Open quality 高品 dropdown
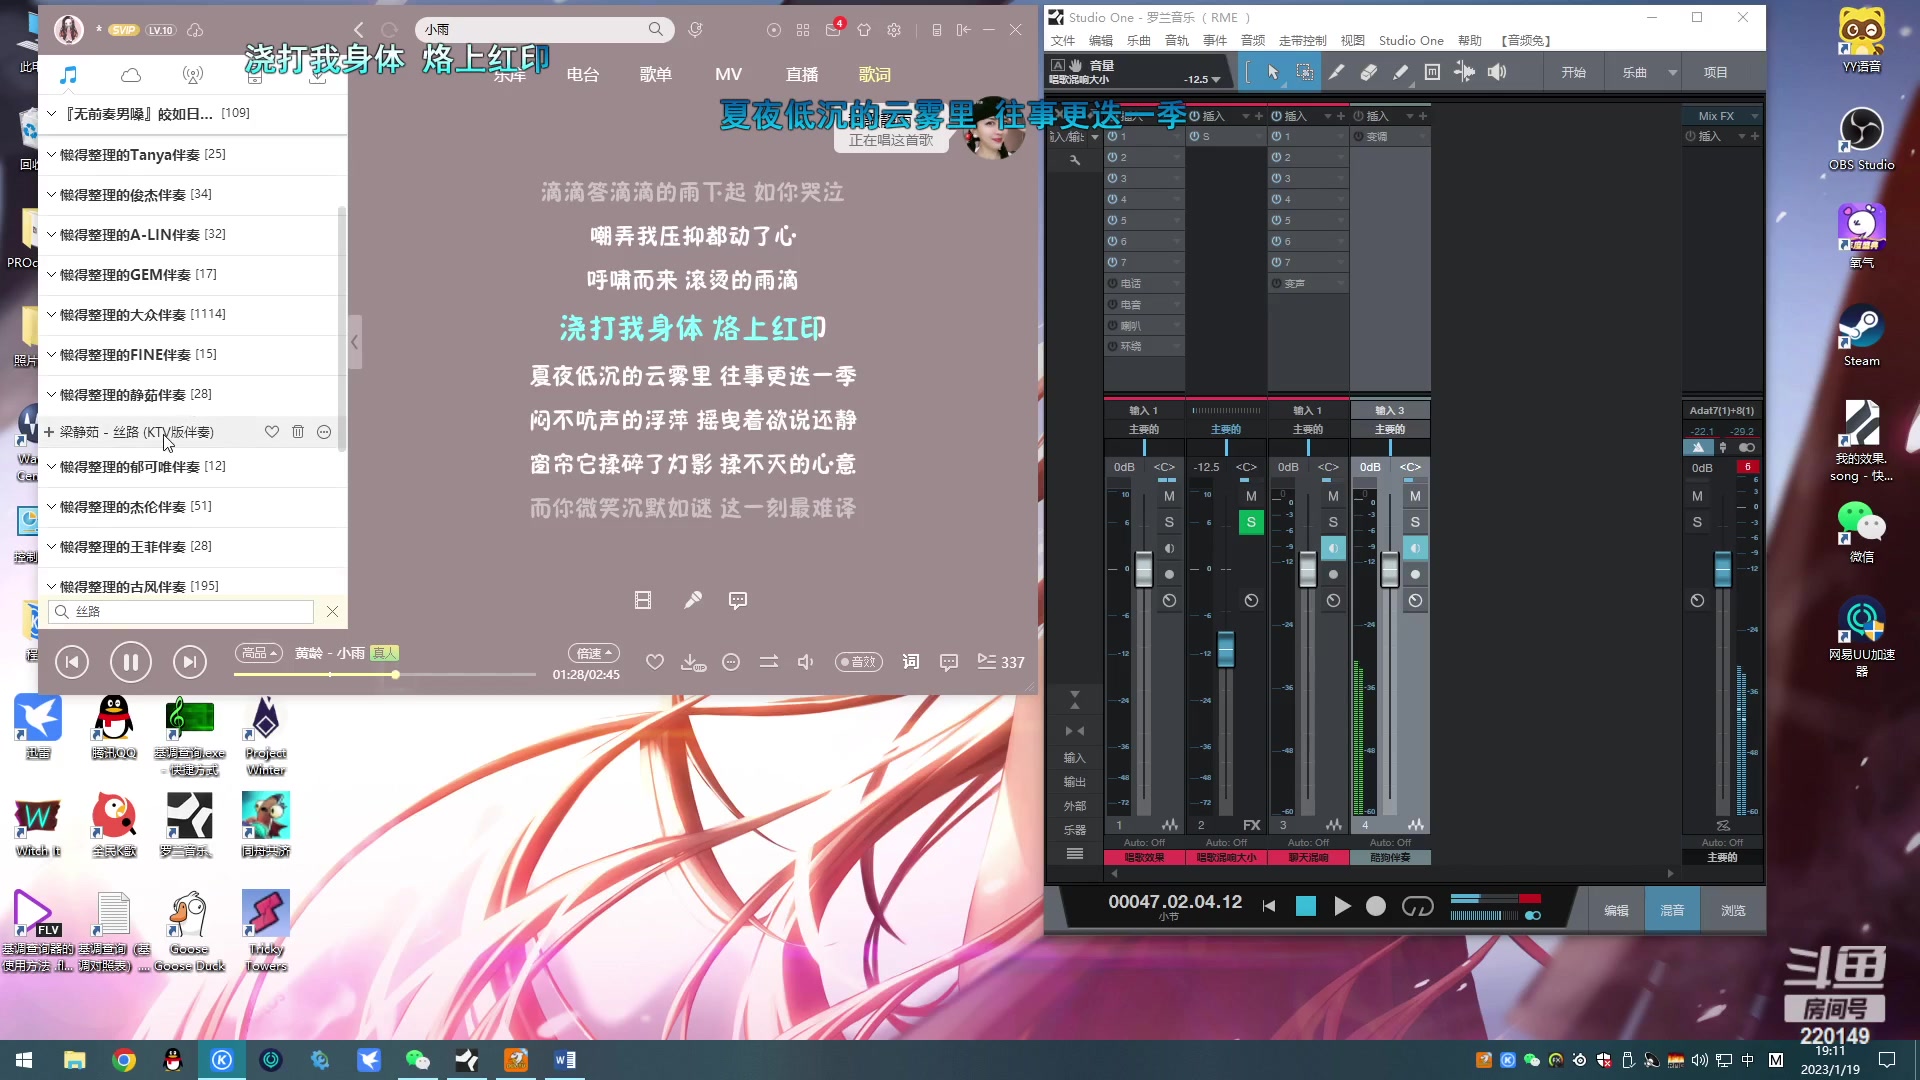The image size is (1920, 1080). pos(259,653)
